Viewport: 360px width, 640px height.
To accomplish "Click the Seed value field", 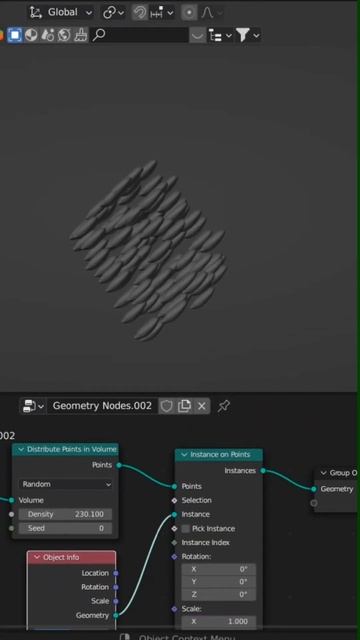I will pos(65,528).
